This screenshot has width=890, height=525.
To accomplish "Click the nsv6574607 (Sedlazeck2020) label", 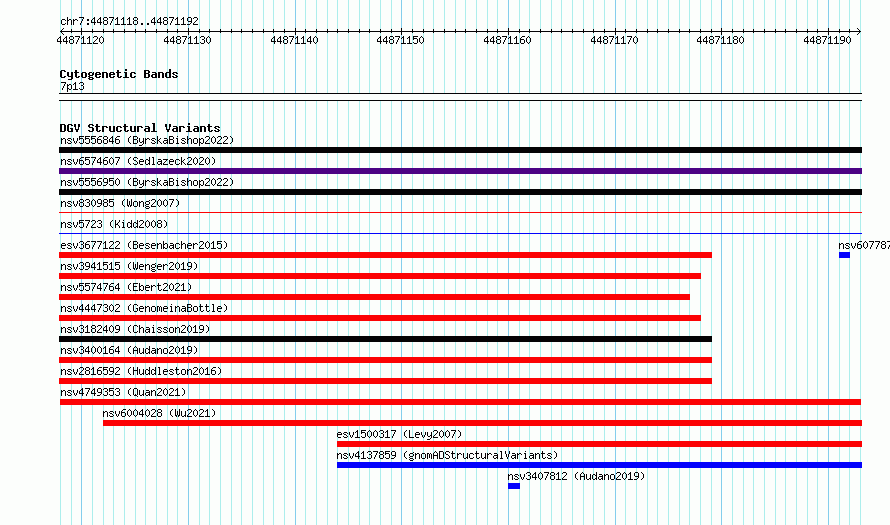I will click(x=138, y=161).
